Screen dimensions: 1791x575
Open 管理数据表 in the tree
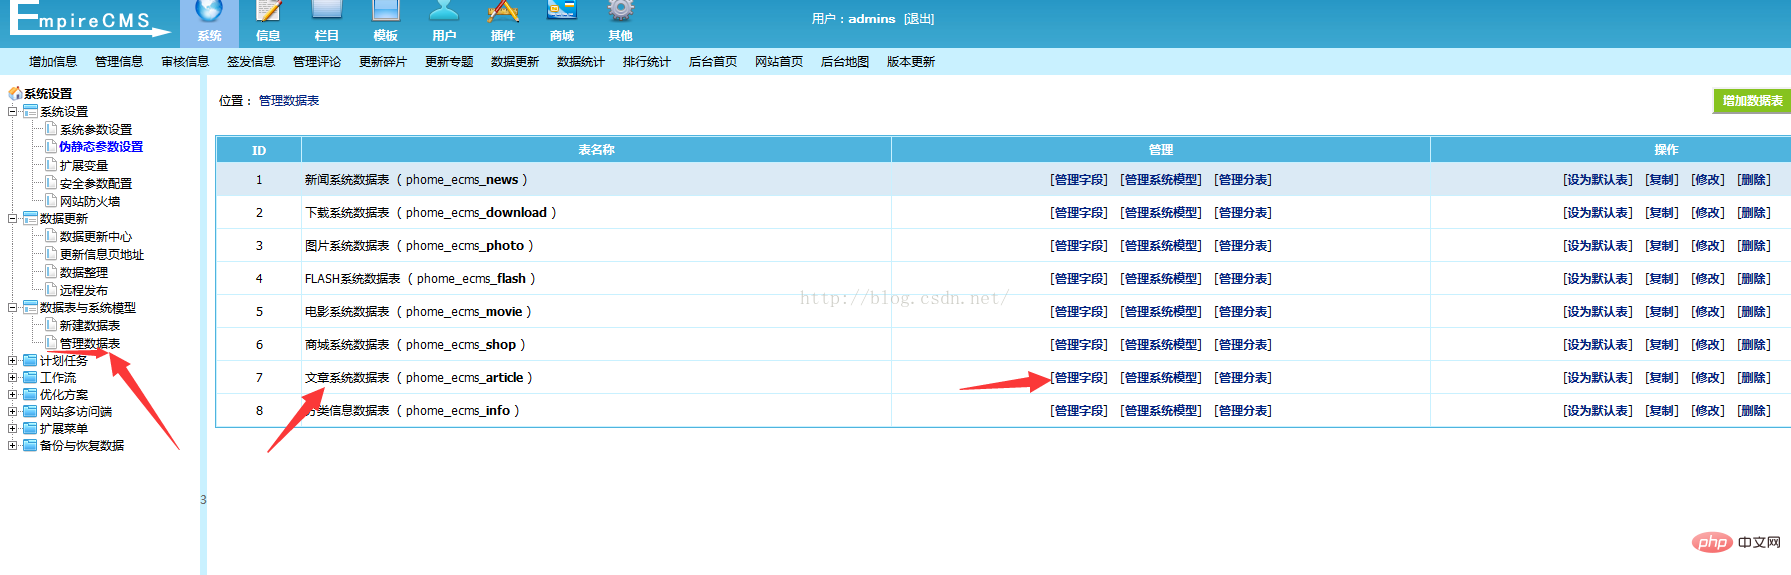click(x=89, y=343)
